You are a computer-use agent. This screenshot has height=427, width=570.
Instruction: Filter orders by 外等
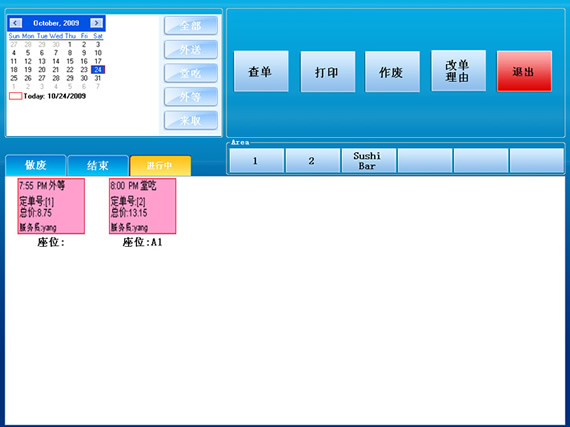click(x=191, y=97)
